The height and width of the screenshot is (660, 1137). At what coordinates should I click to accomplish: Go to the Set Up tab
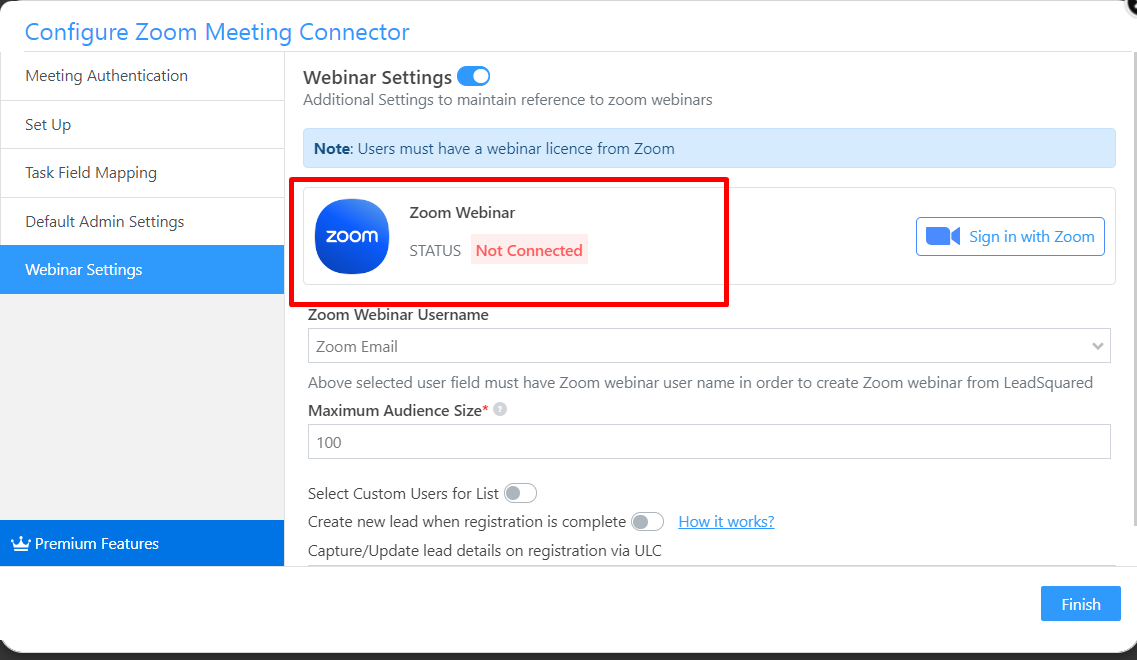point(48,125)
